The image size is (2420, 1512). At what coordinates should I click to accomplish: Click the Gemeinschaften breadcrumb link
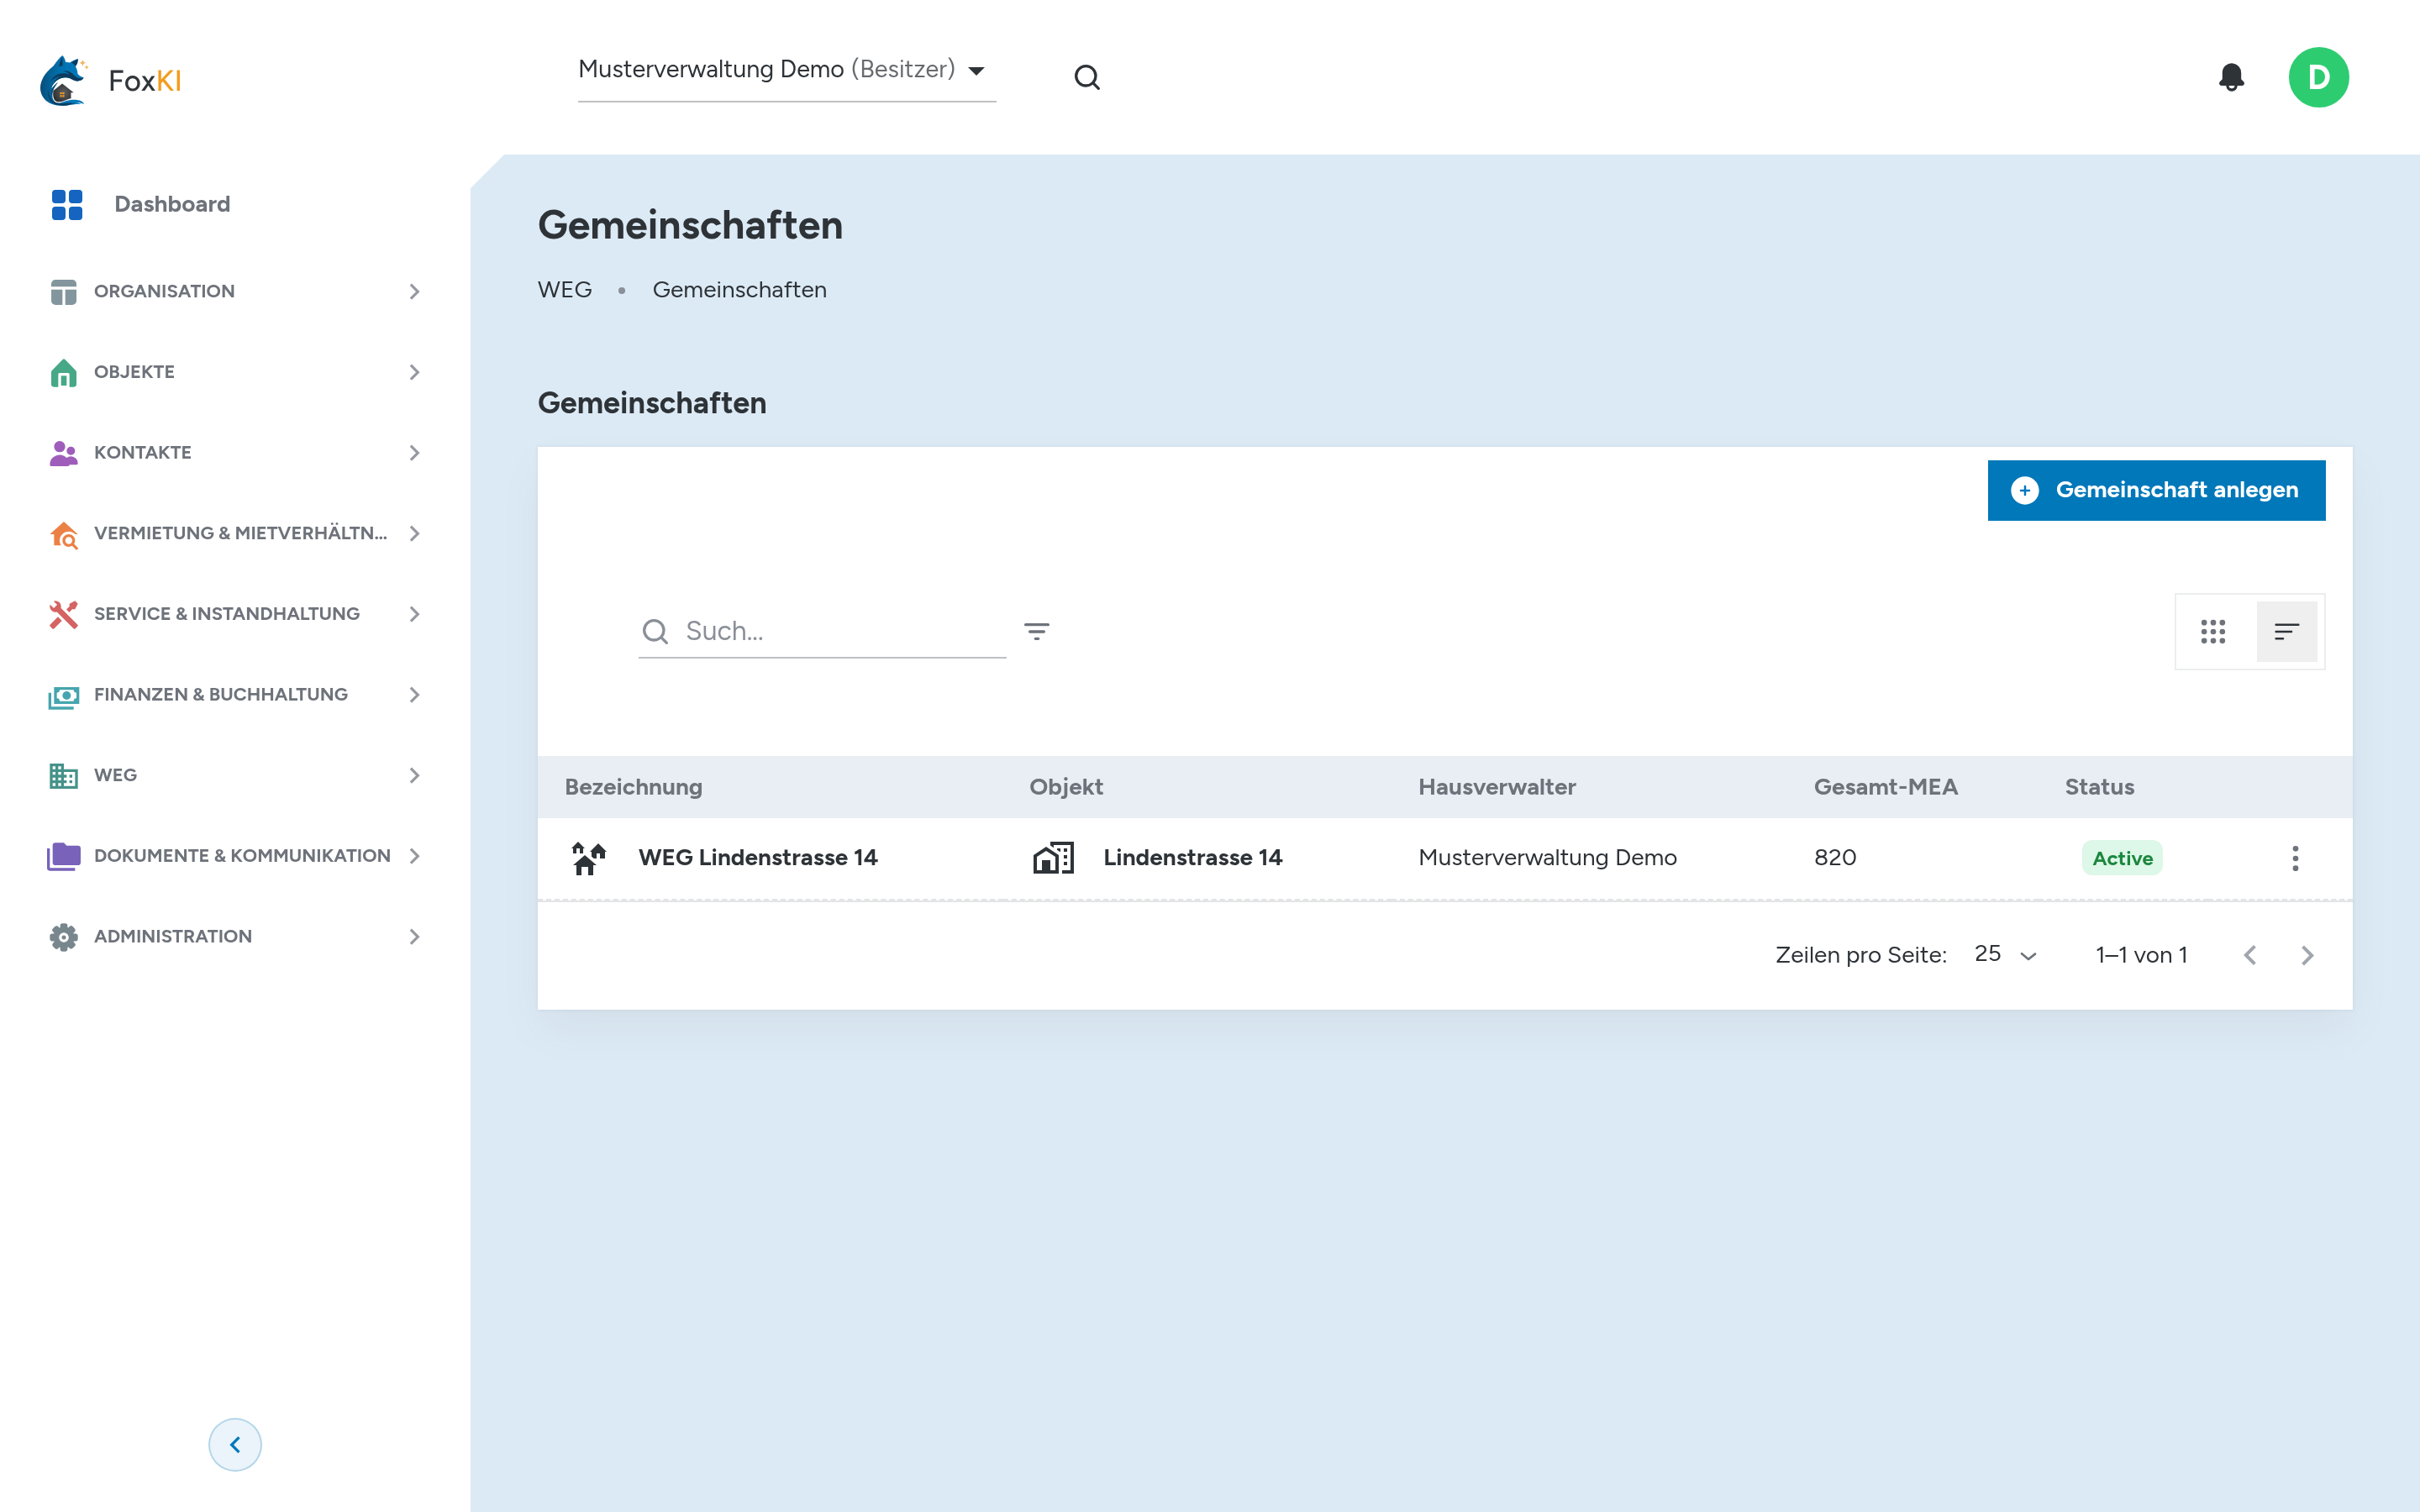(x=740, y=290)
